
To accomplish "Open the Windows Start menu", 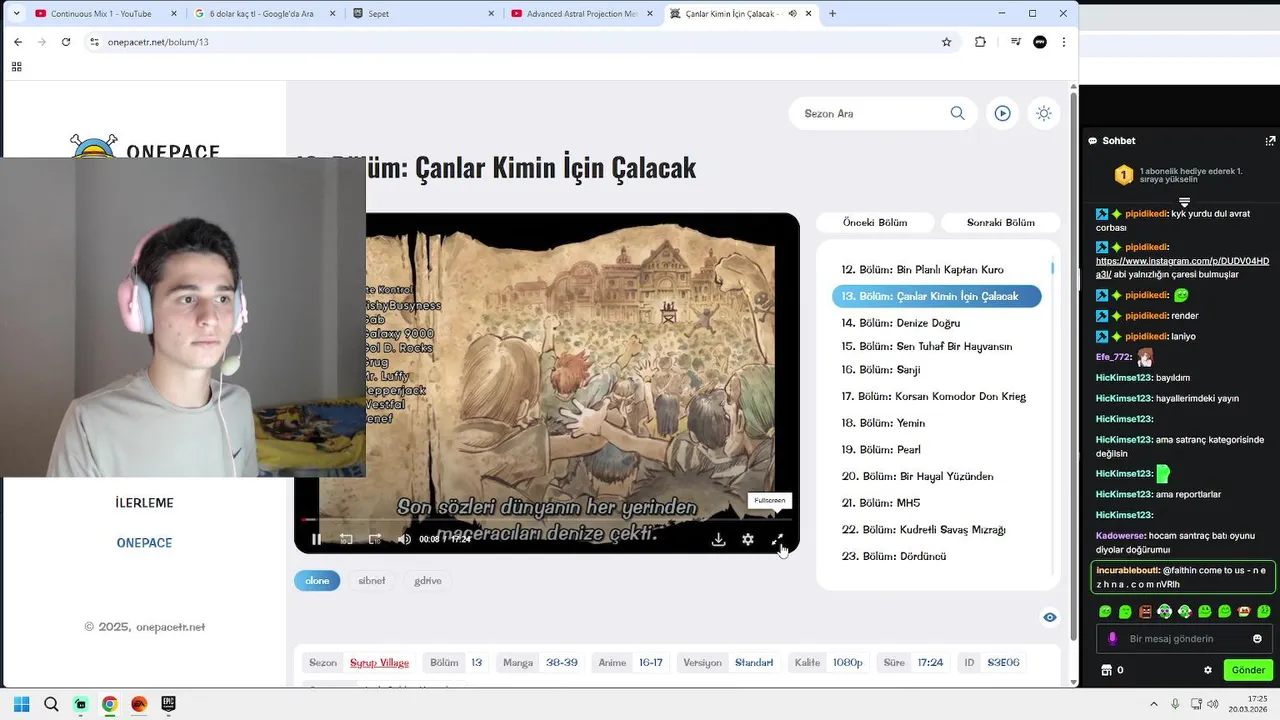I will tap(21, 704).
